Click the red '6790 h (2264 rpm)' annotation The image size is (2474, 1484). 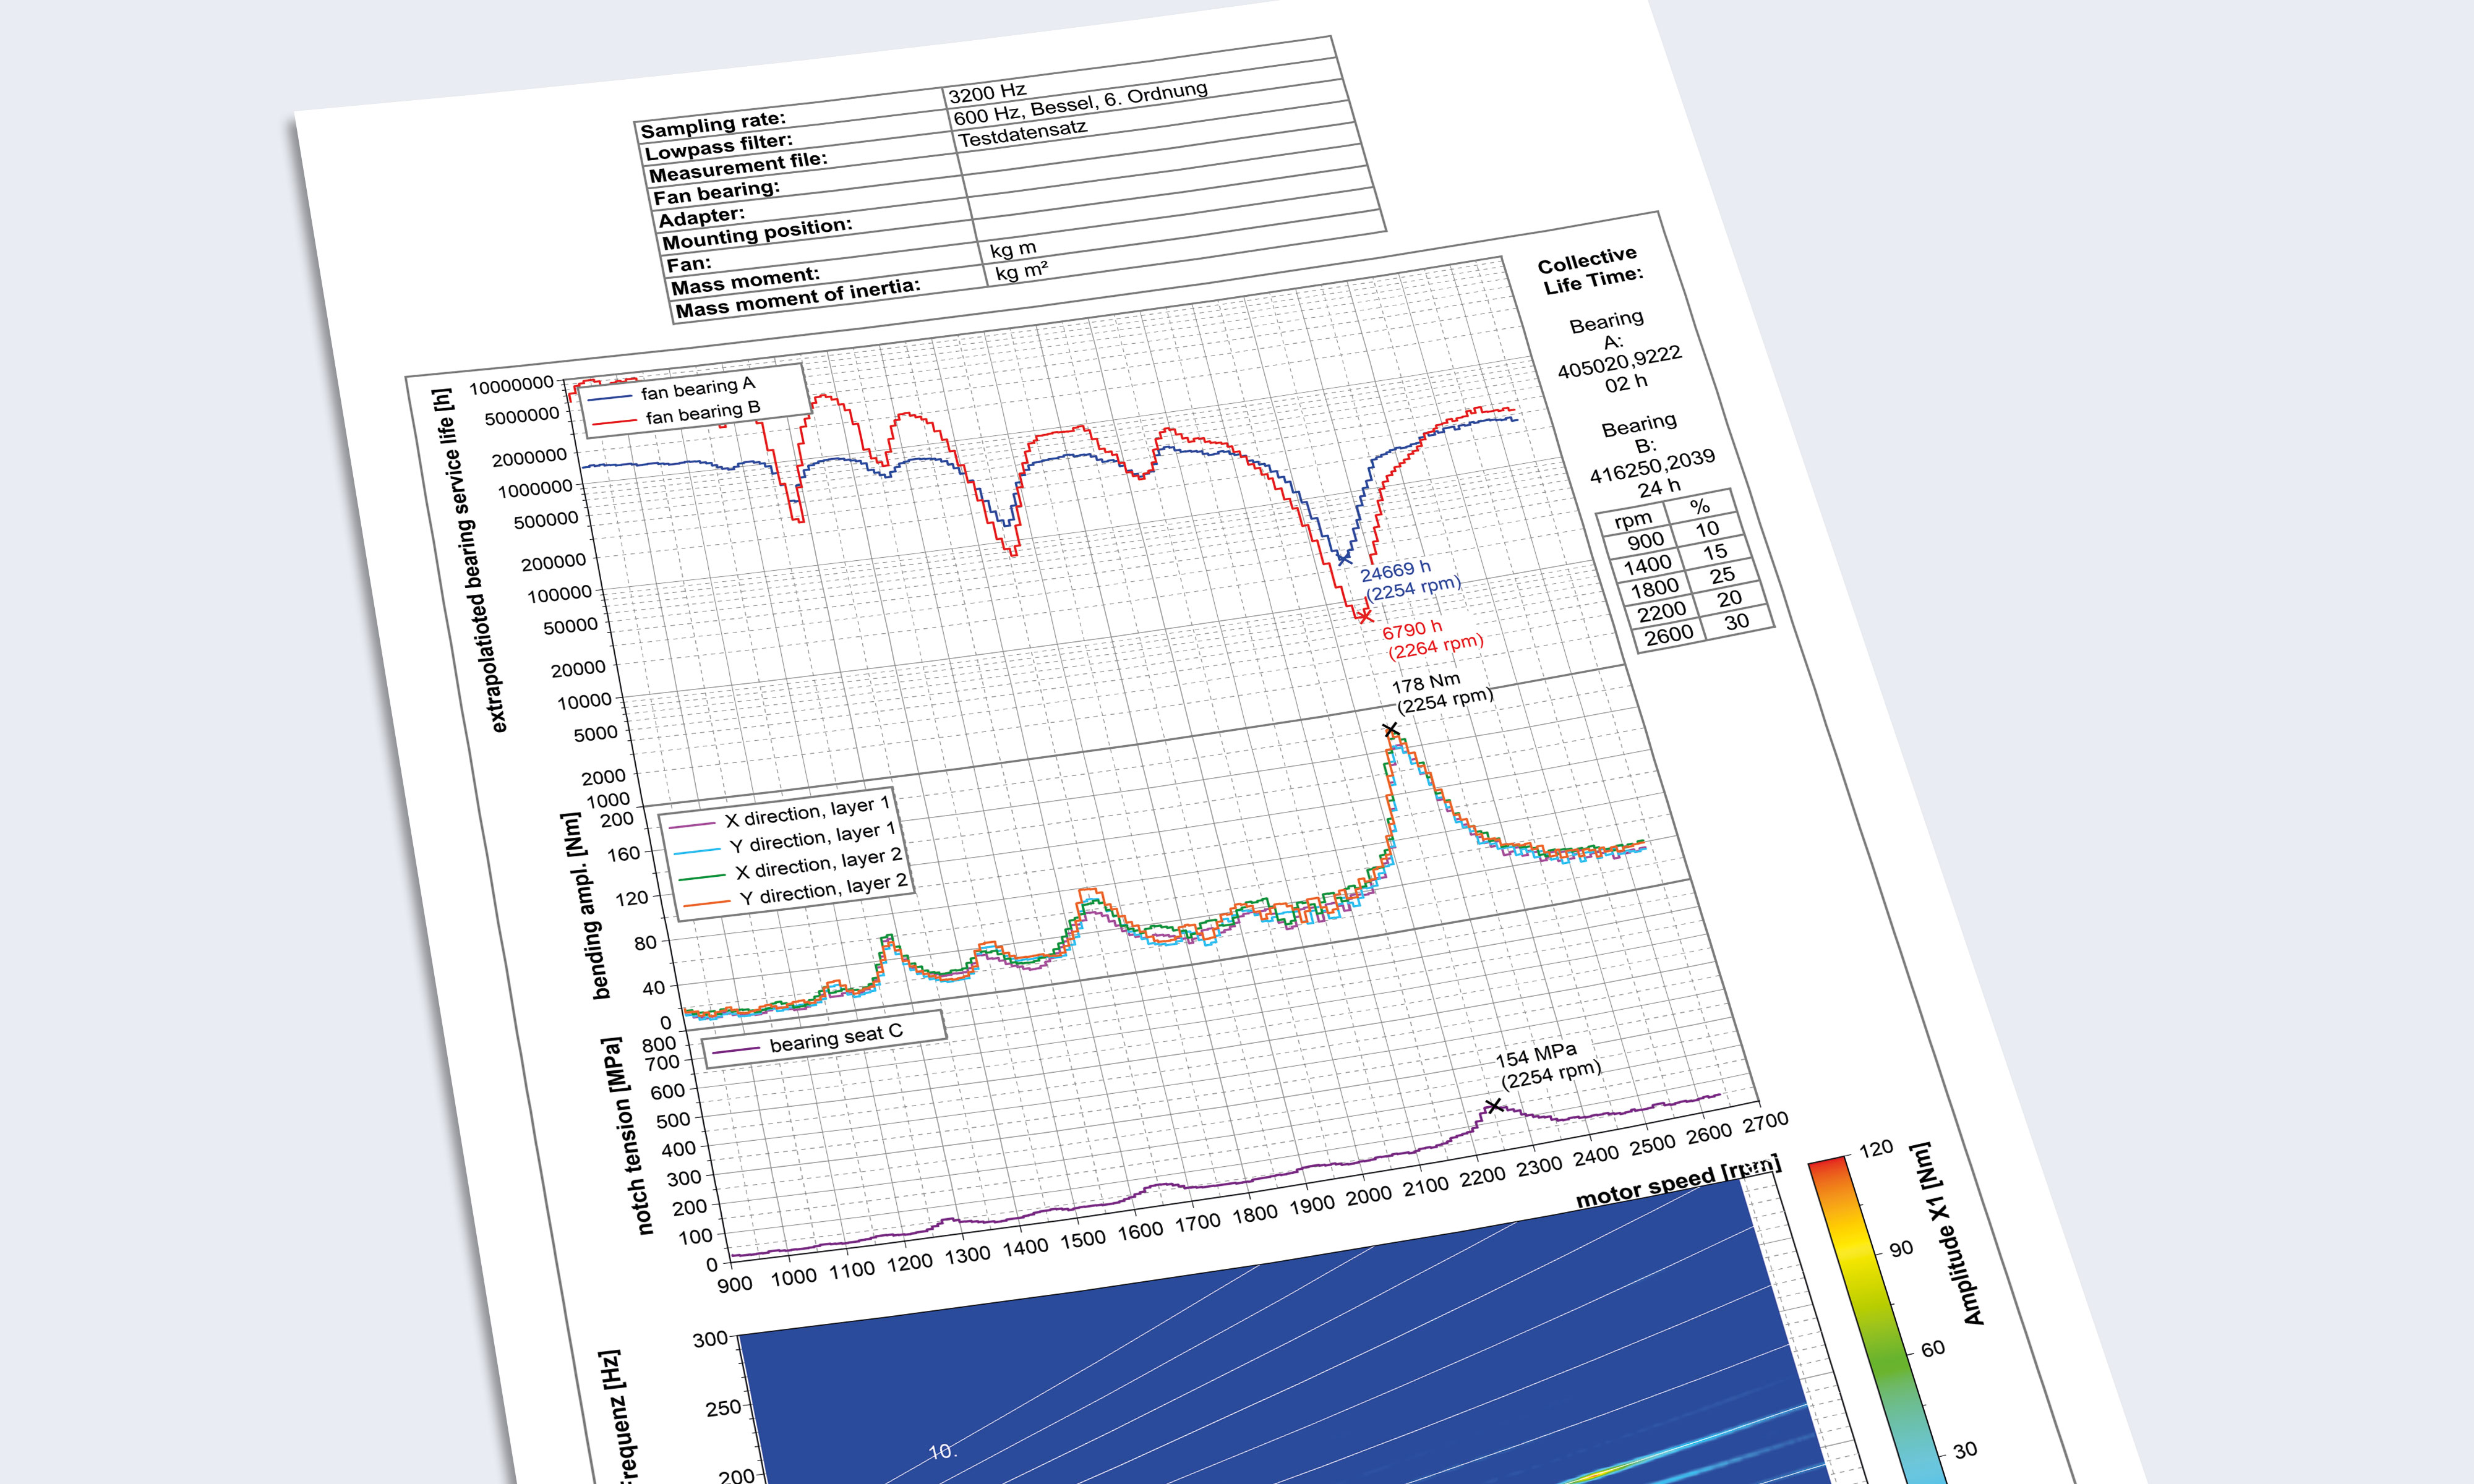[1433, 638]
